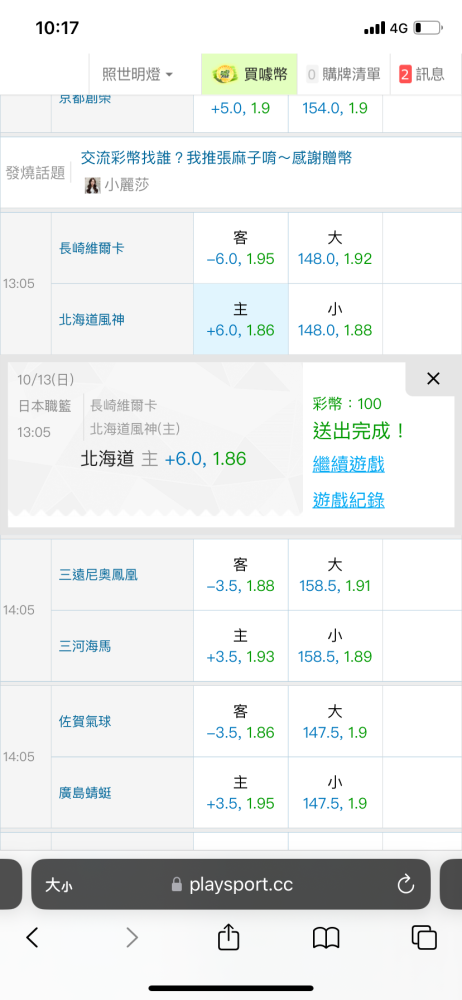This screenshot has height=1000, width=462.
Task: Tap the playsport.cc address field
Action: click(x=230, y=884)
